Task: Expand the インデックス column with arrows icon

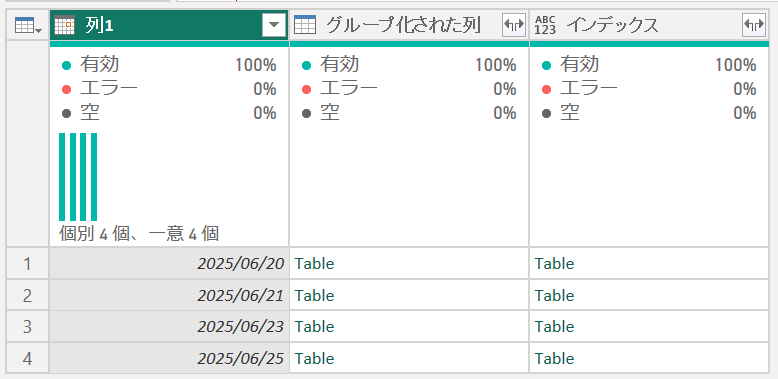Action: 754,25
